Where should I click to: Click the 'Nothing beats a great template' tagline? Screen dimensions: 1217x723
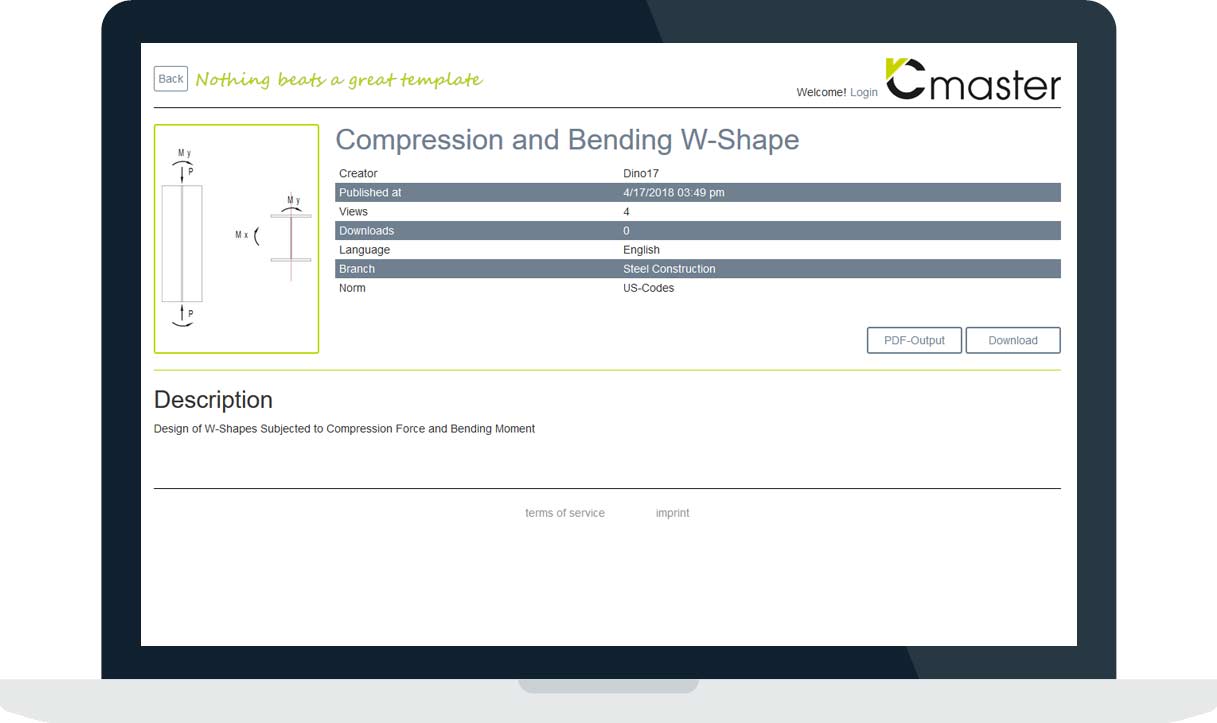tap(338, 80)
